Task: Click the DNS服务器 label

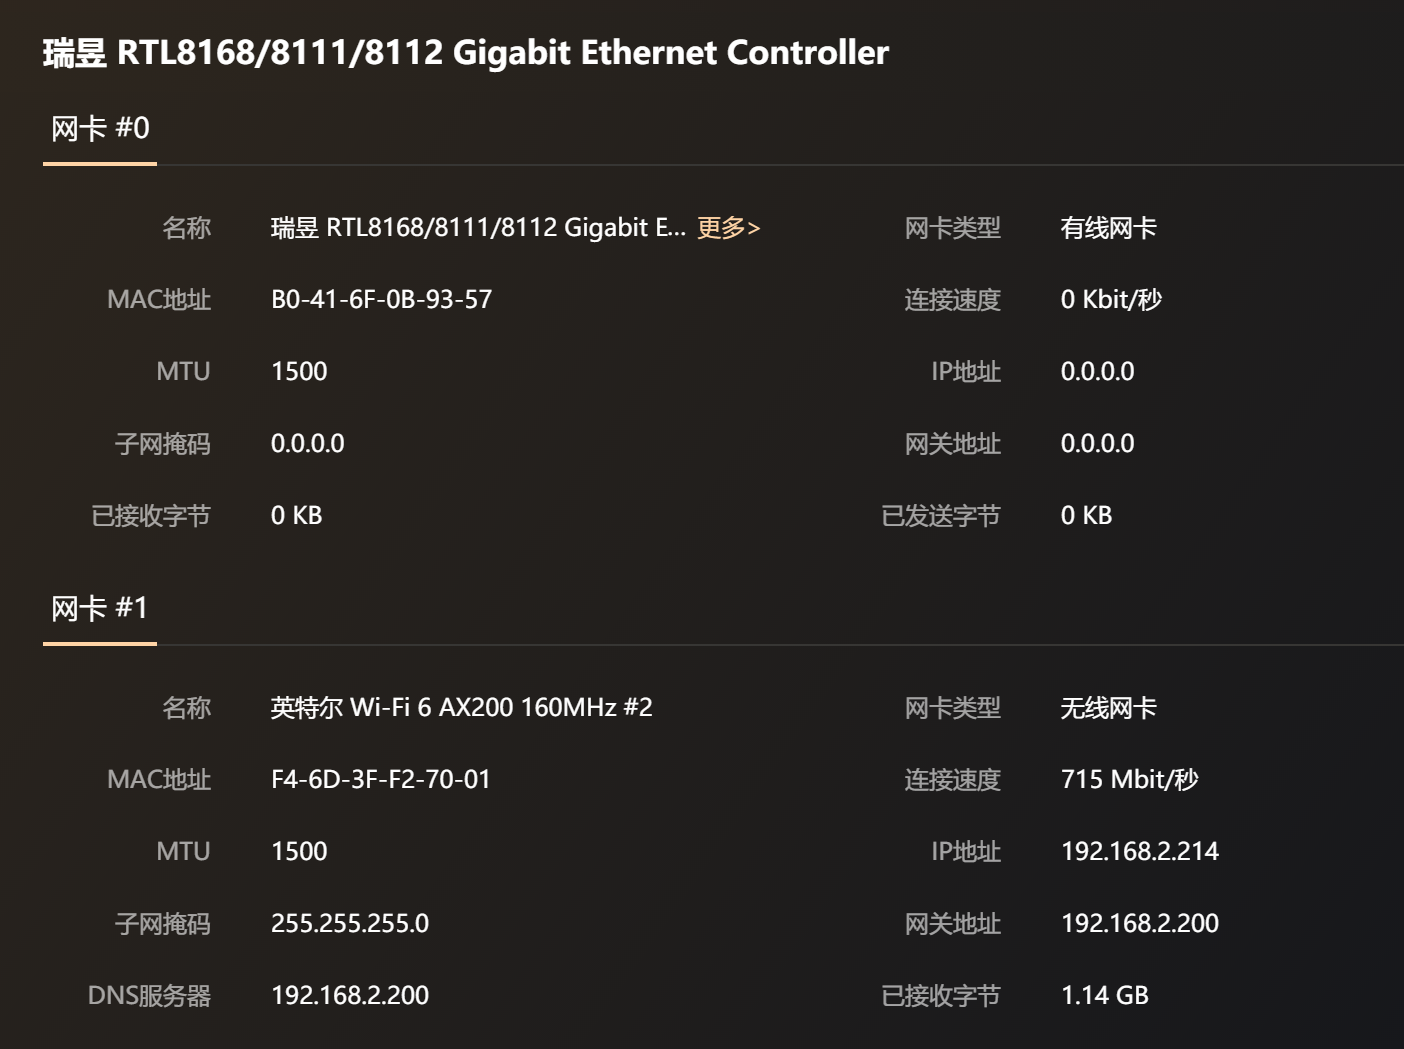Action: point(149,996)
